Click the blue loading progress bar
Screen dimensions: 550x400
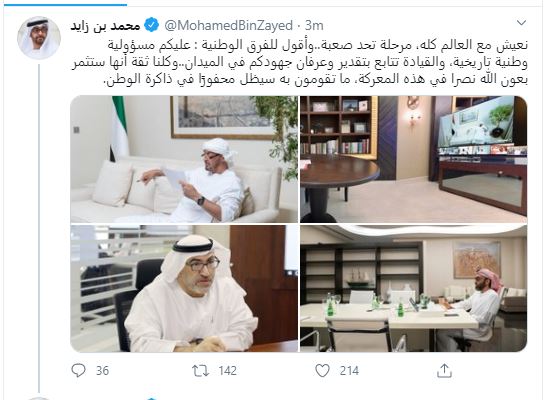point(65,5)
